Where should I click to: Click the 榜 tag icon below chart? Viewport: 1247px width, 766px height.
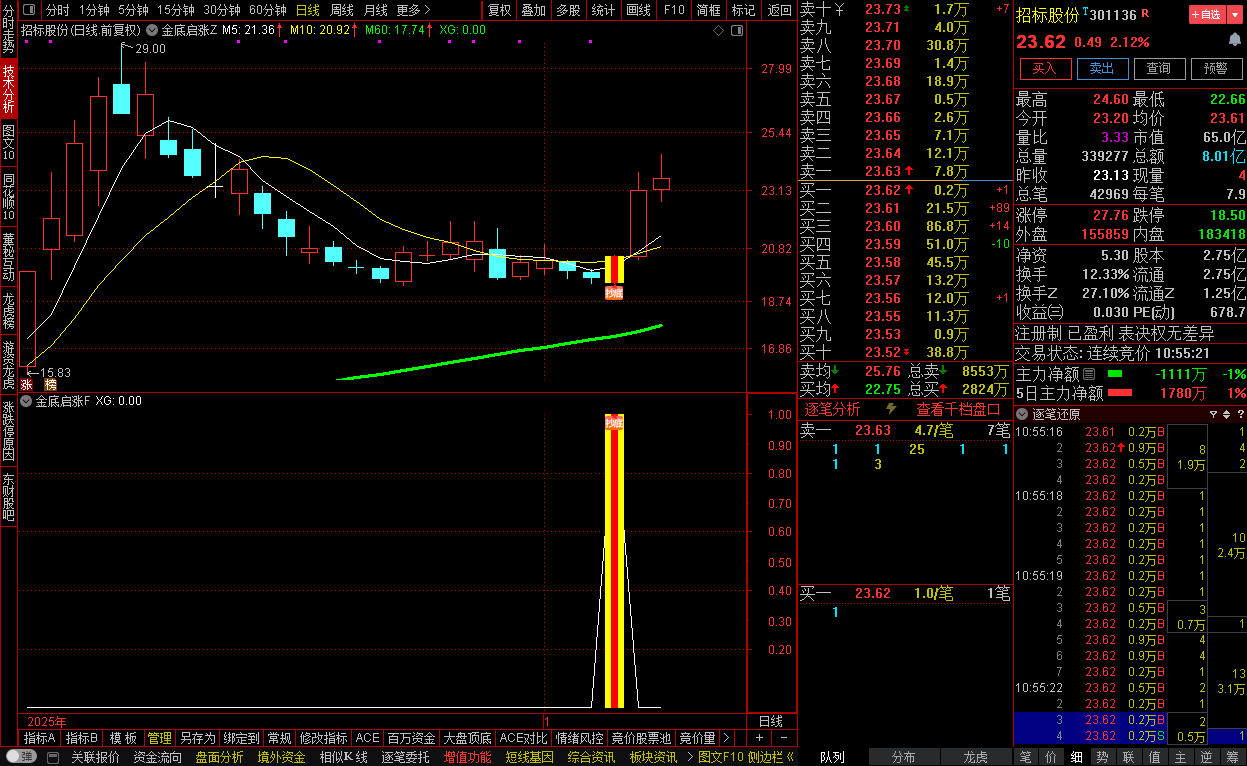[50, 384]
